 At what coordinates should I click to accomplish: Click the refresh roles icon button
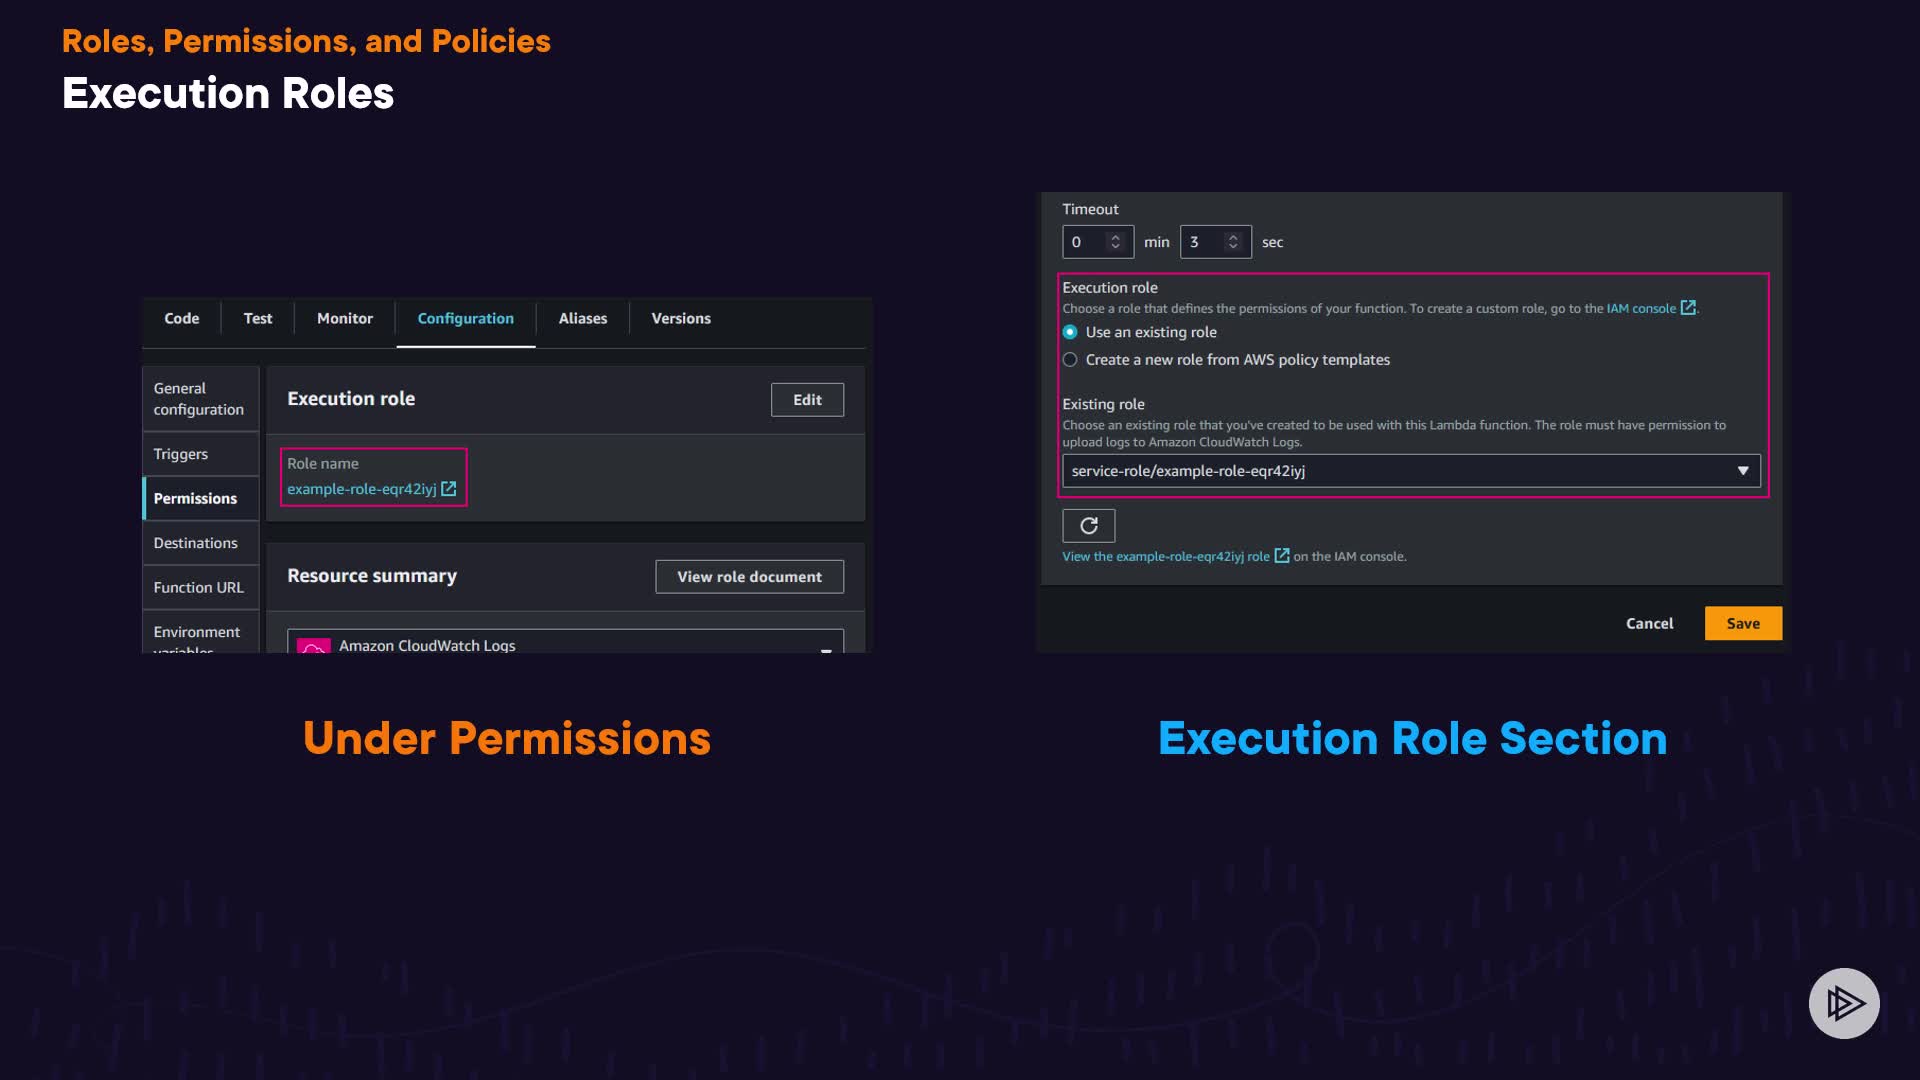[x=1088, y=525]
